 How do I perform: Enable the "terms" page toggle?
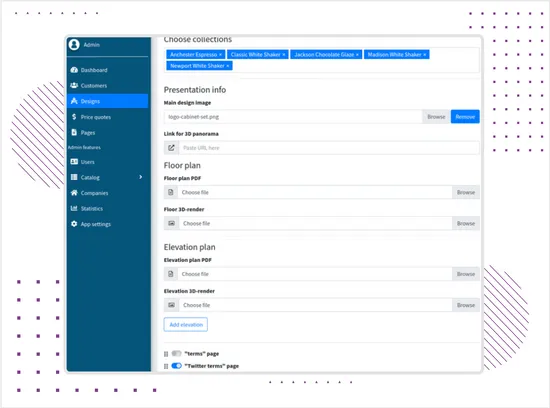[176, 353]
